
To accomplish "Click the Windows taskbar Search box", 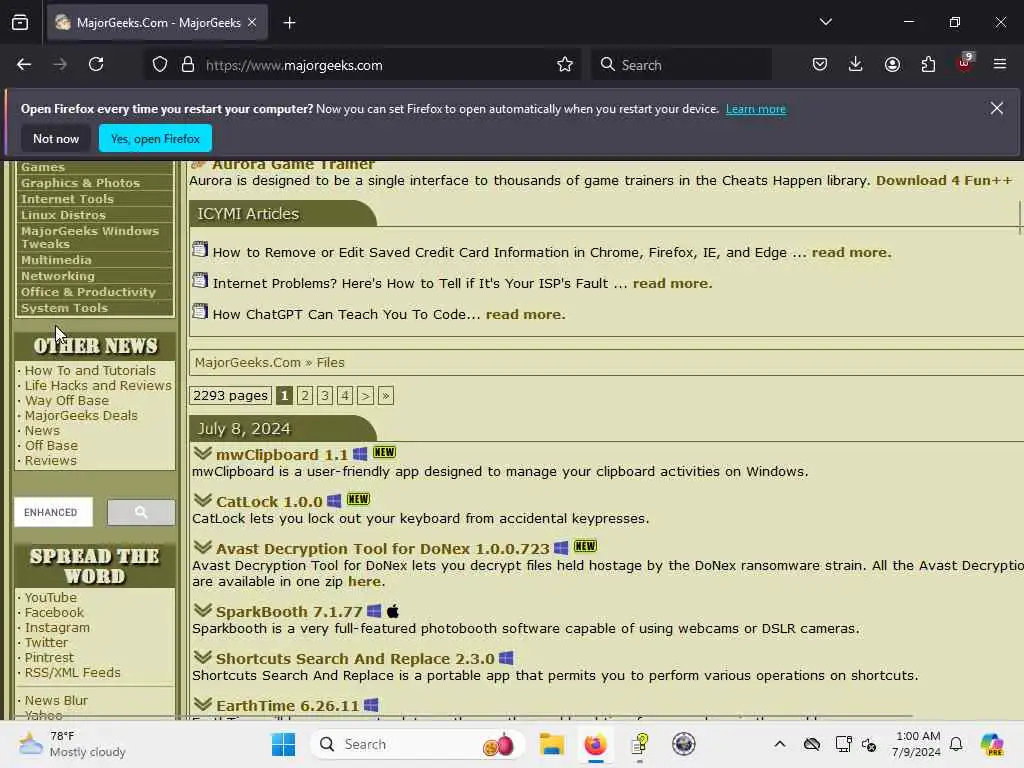I will (x=418, y=744).
